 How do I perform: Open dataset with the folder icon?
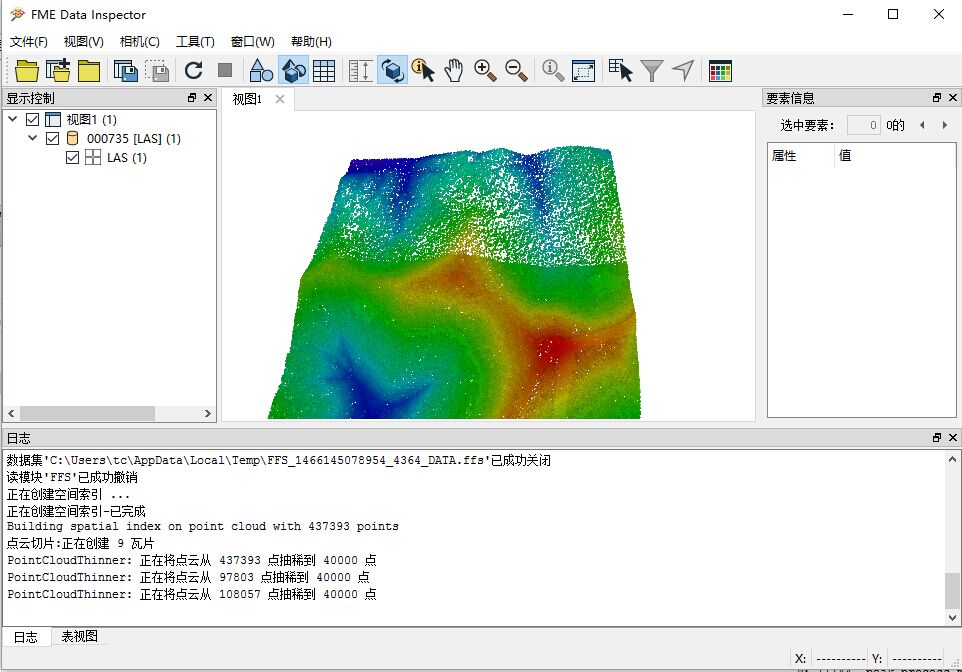26,71
